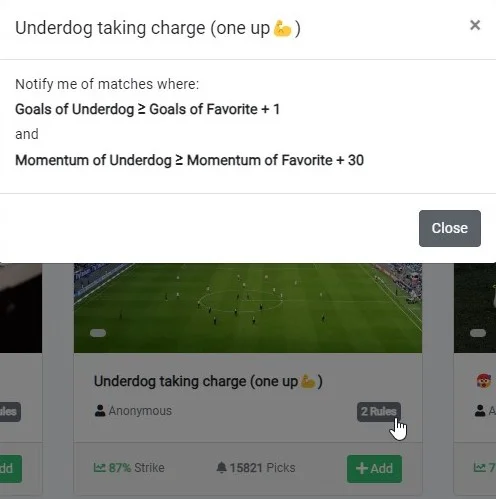Click the Goals of Underdog rule text
Screen dimensions: 496x499
click(147, 109)
